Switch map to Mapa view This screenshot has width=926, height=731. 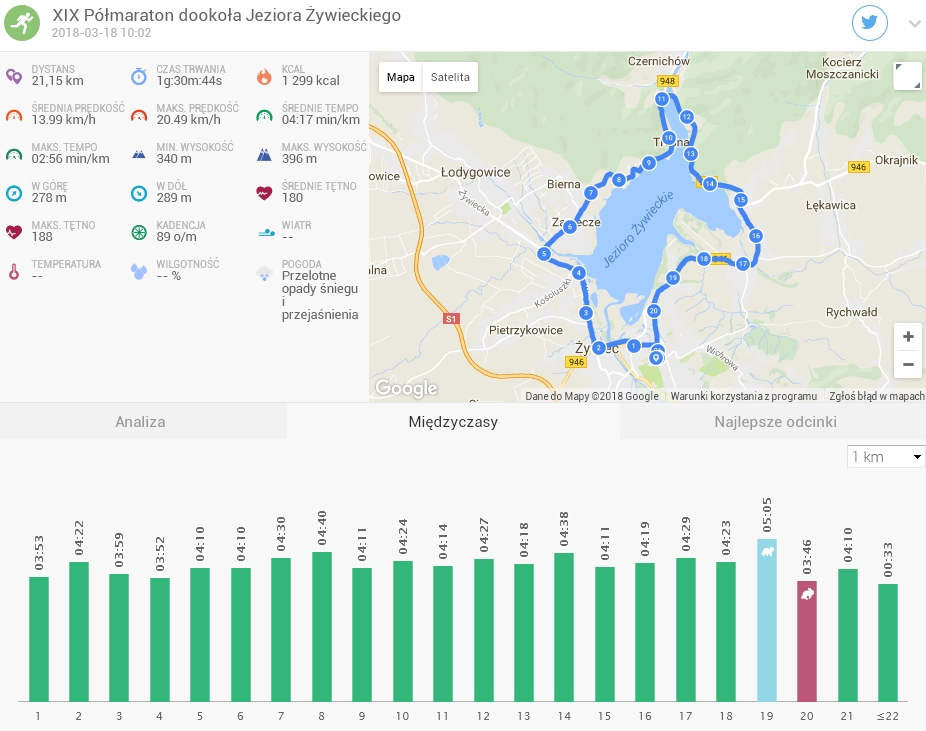401,77
